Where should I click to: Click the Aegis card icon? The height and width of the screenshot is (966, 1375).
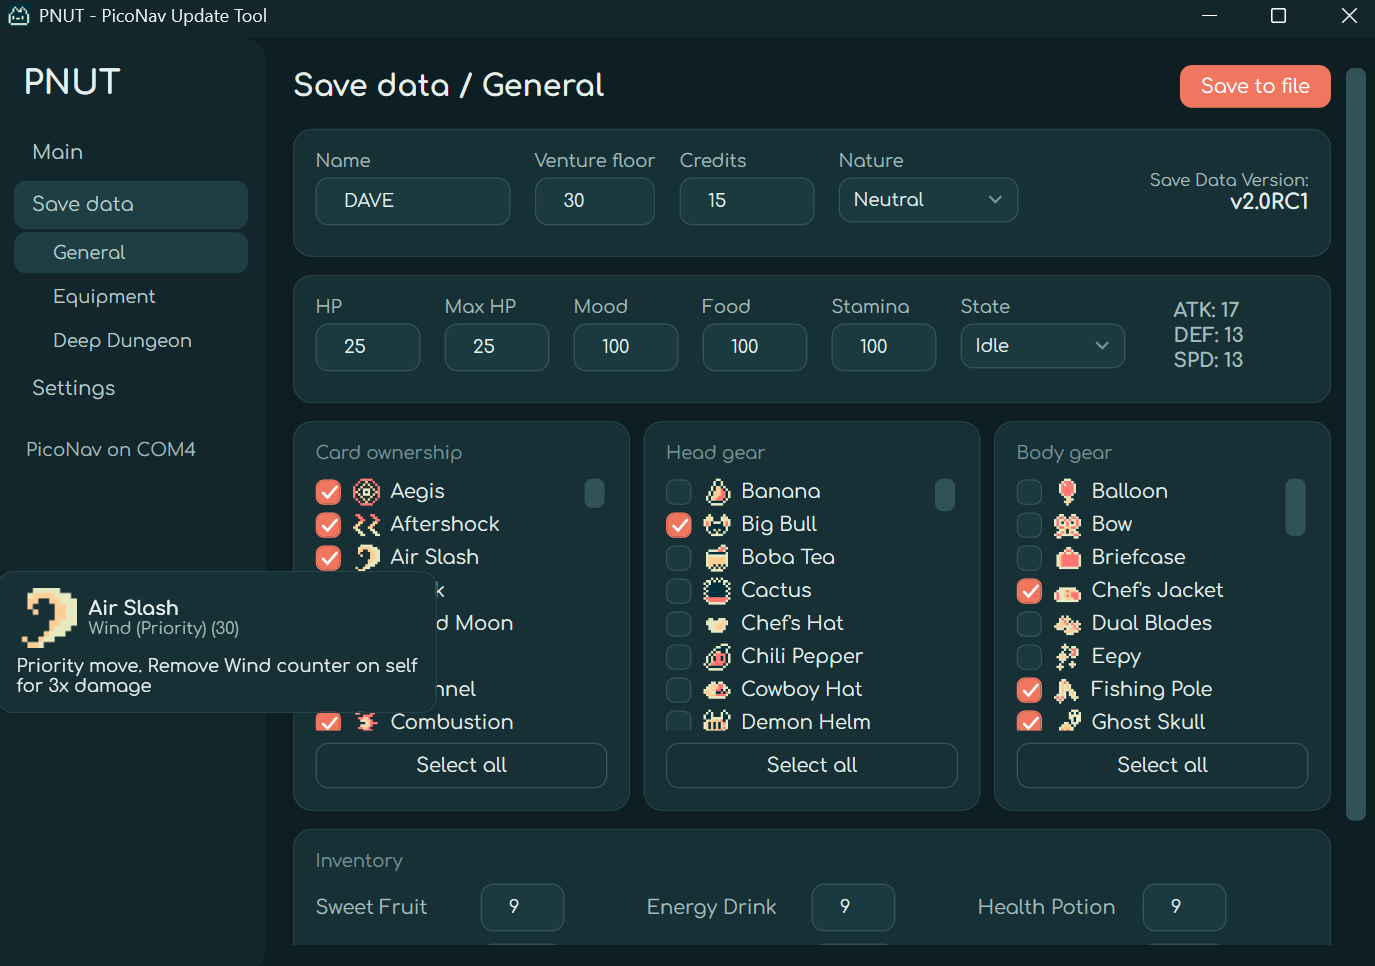367,491
